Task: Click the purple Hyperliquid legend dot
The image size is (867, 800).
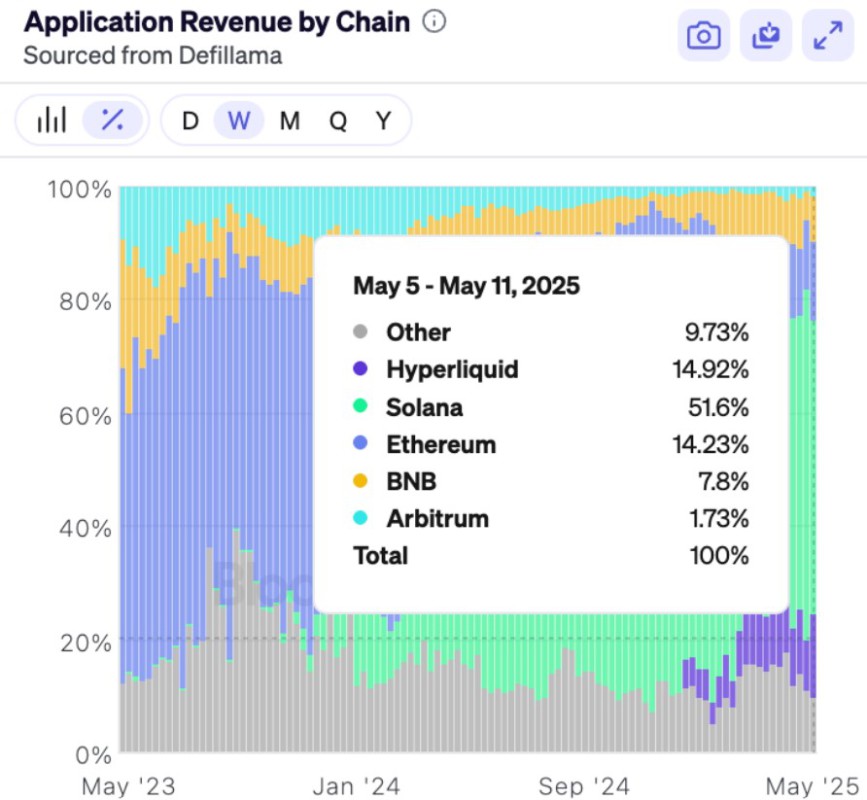Action: click(x=361, y=370)
